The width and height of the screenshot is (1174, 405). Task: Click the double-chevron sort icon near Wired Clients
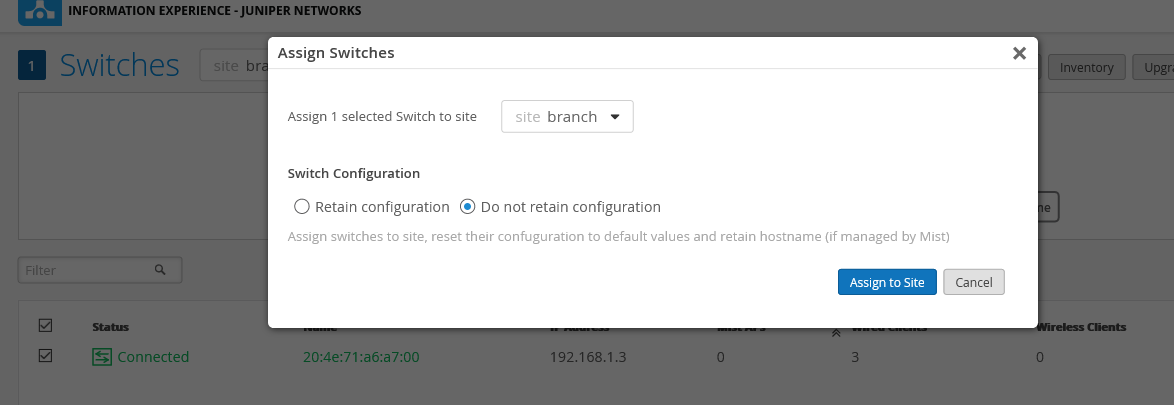pyautogui.click(x=835, y=332)
